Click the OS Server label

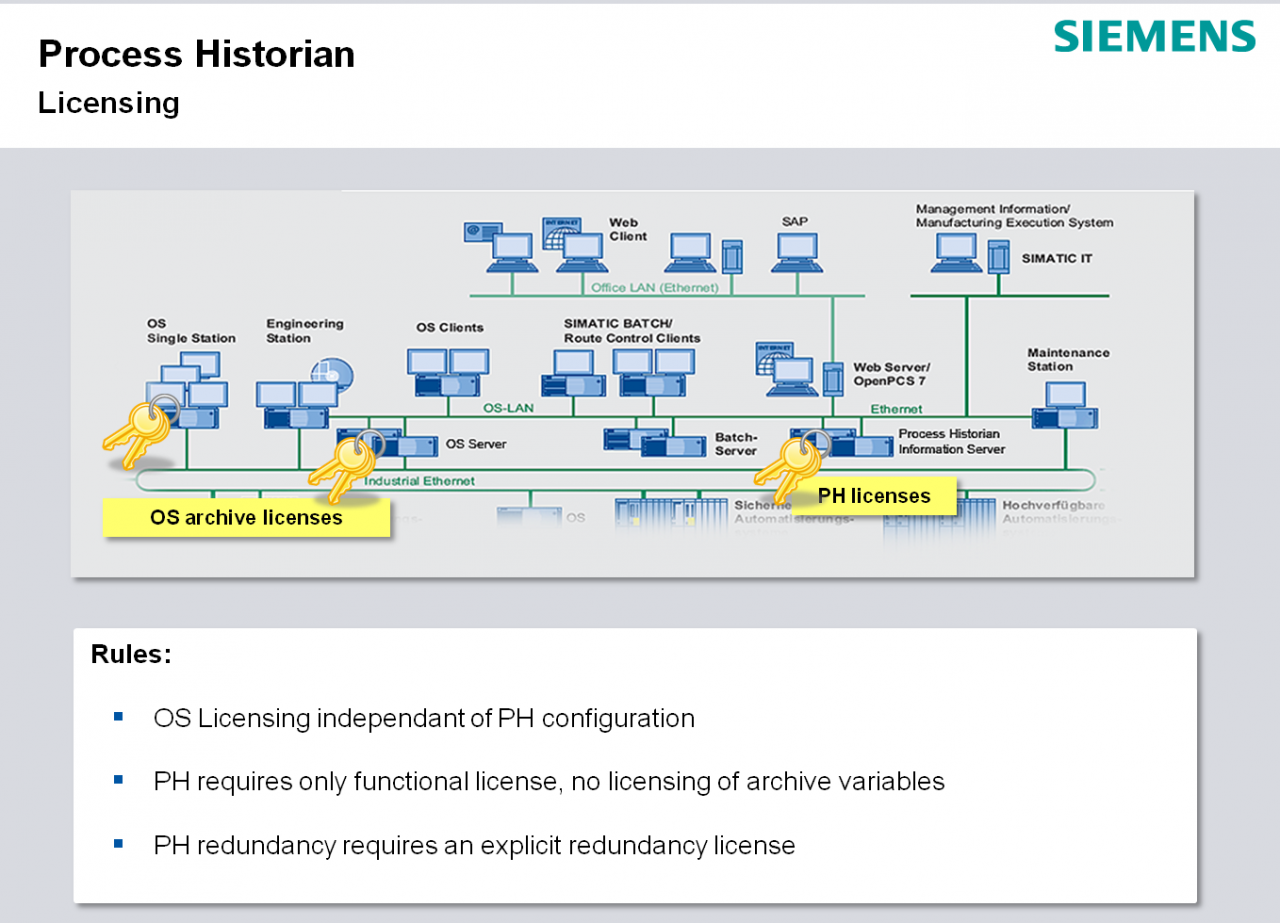(x=475, y=444)
